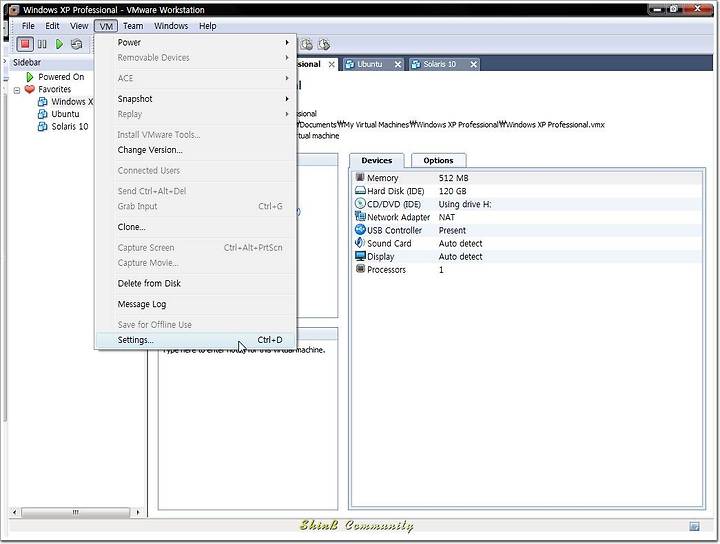The image size is (720, 544).
Task: Select Delete from Disk menu item
Action: pos(196,283)
